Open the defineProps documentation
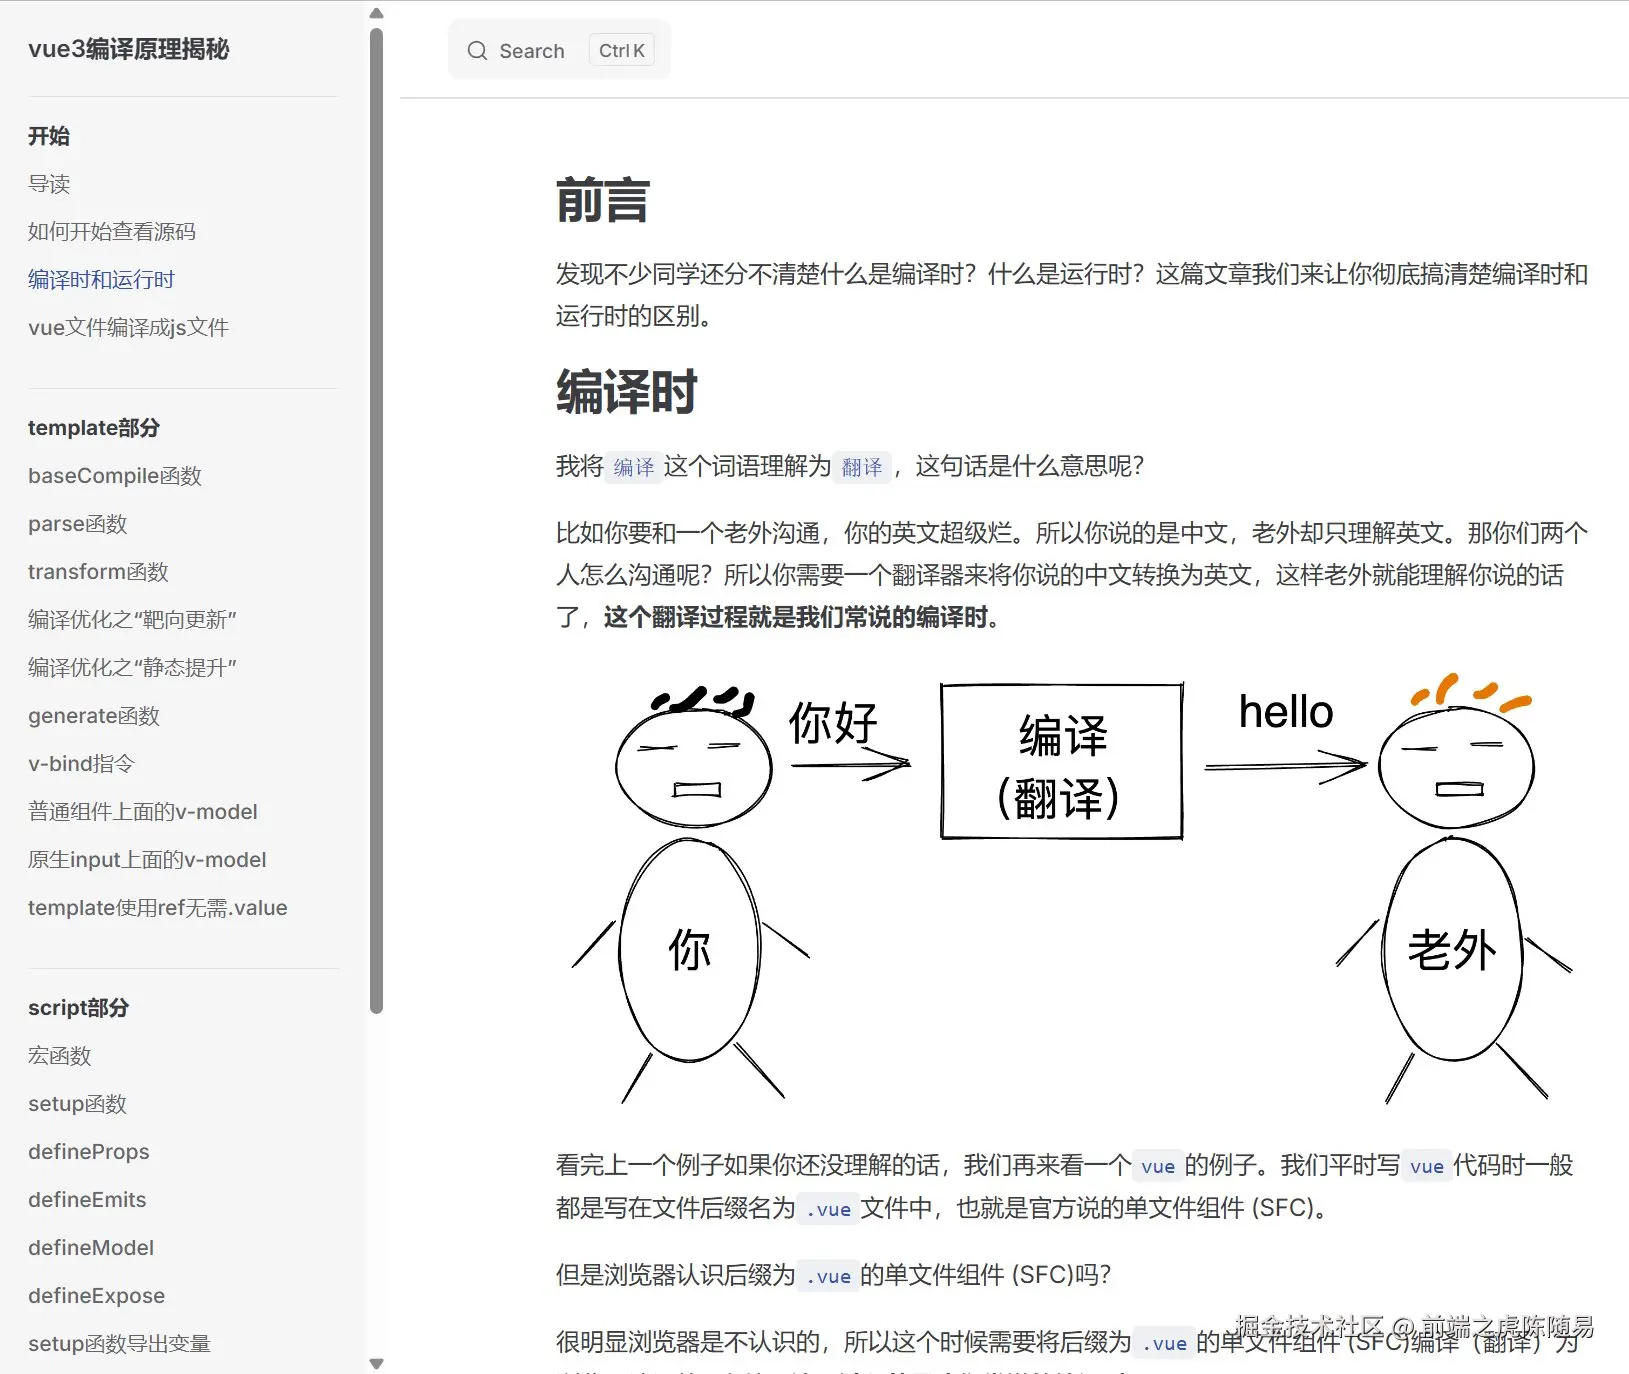This screenshot has width=1629, height=1374. (x=88, y=1151)
